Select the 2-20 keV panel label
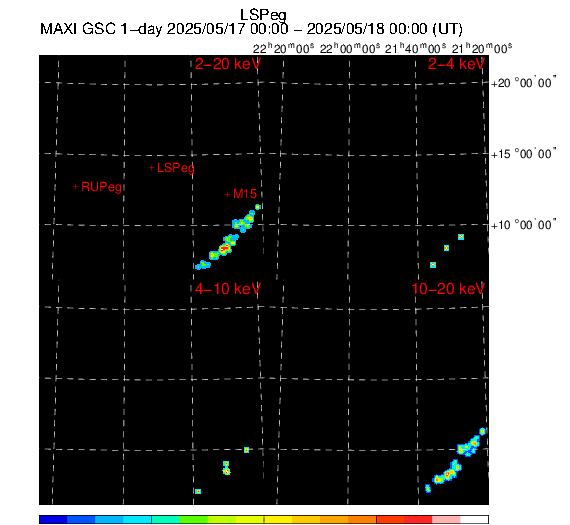The width and height of the screenshot is (570, 525). [x=228, y=64]
